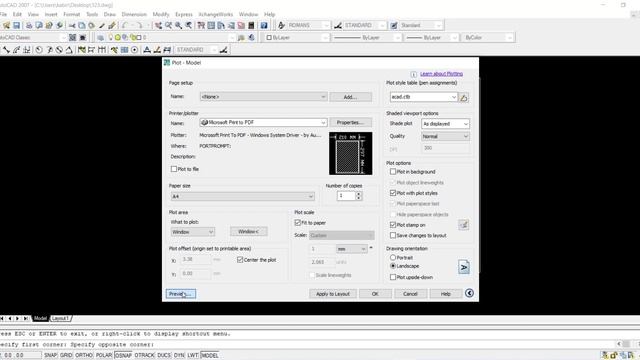The image size is (640, 360).
Task: Select the Landscape orientation radio button
Action: pyautogui.click(x=393, y=266)
